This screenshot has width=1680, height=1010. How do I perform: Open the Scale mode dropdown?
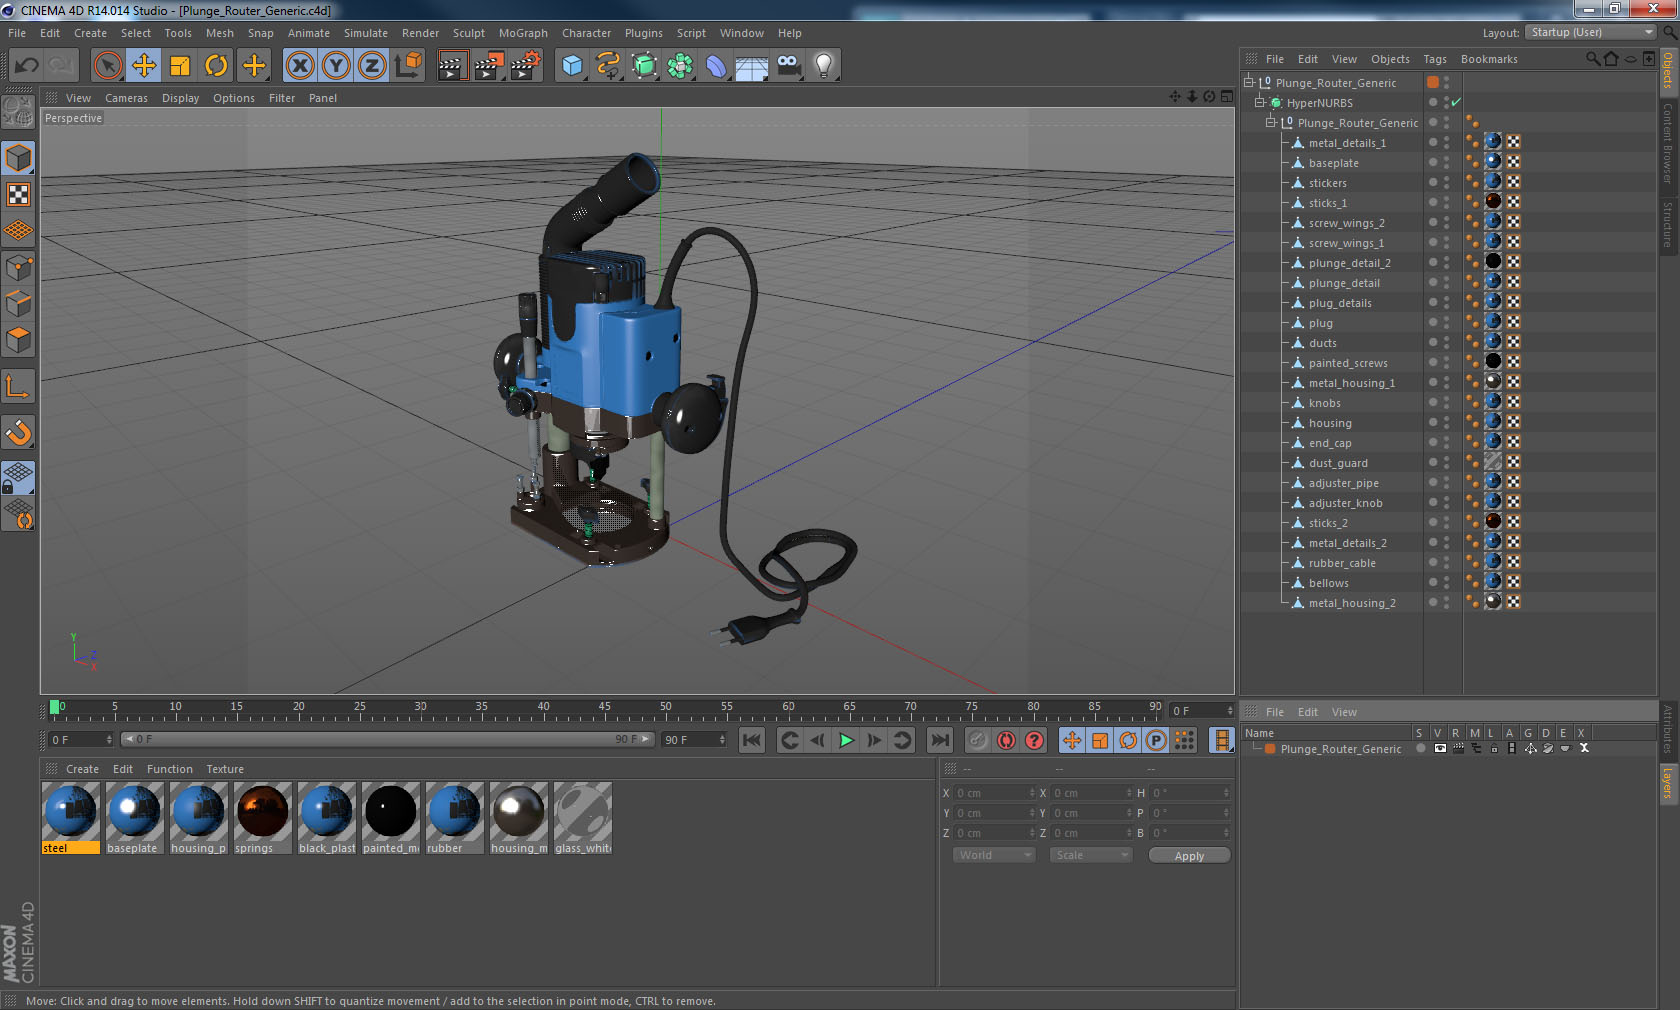click(x=1091, y=855)
